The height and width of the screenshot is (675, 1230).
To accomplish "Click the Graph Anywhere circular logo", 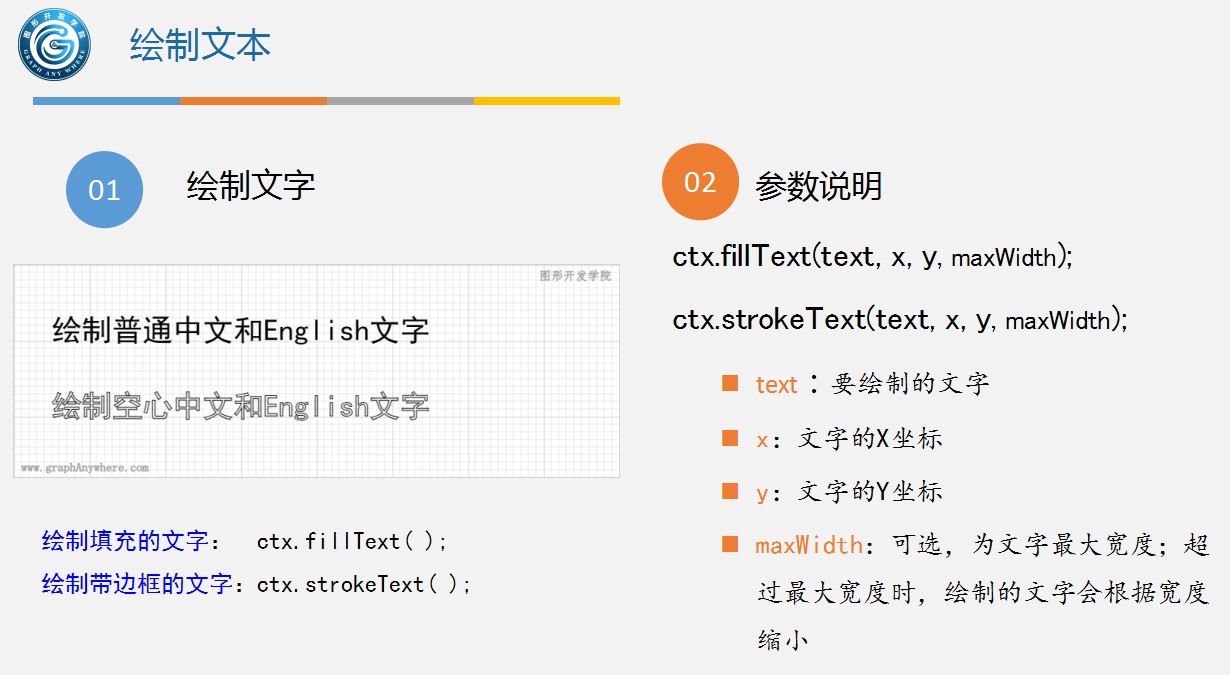I will click(x=55, y=45).
